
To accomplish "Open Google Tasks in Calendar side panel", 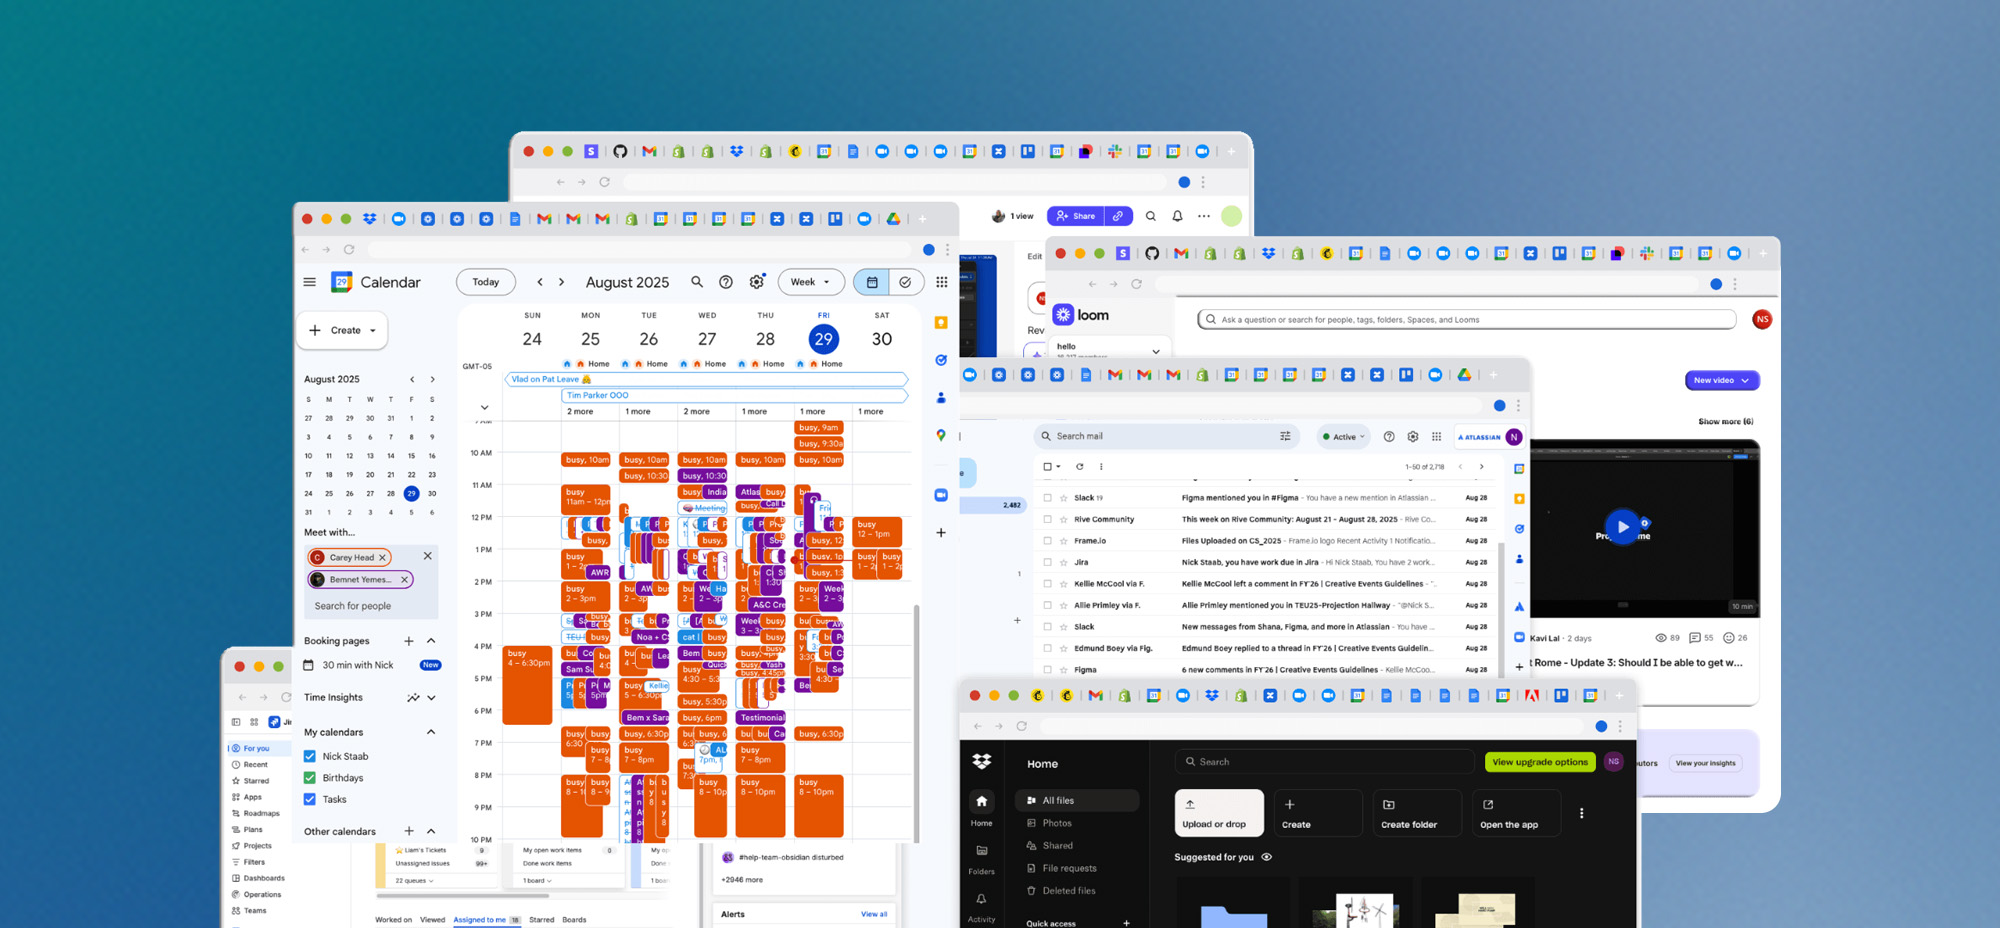I will 941,360.
